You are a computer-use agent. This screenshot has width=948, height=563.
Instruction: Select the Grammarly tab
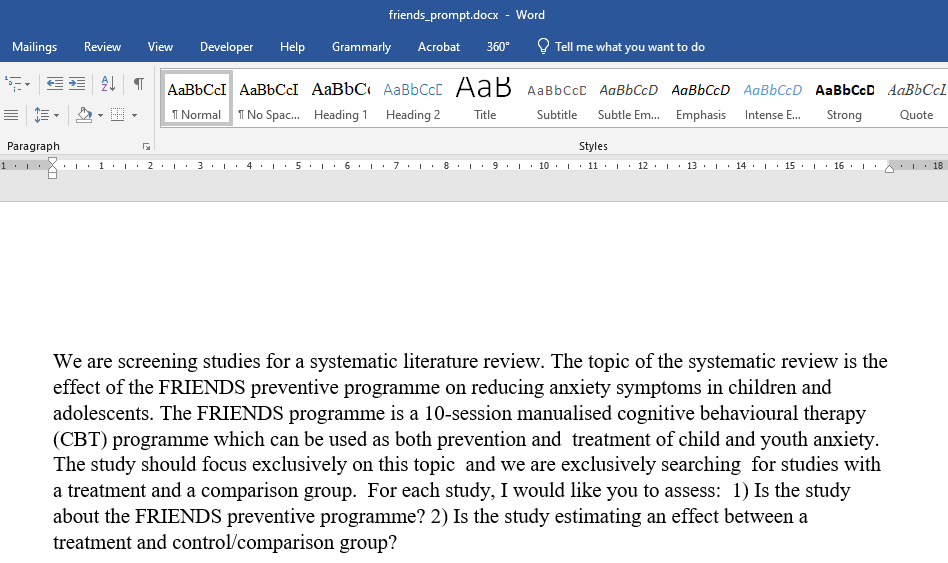coord(362,47)
